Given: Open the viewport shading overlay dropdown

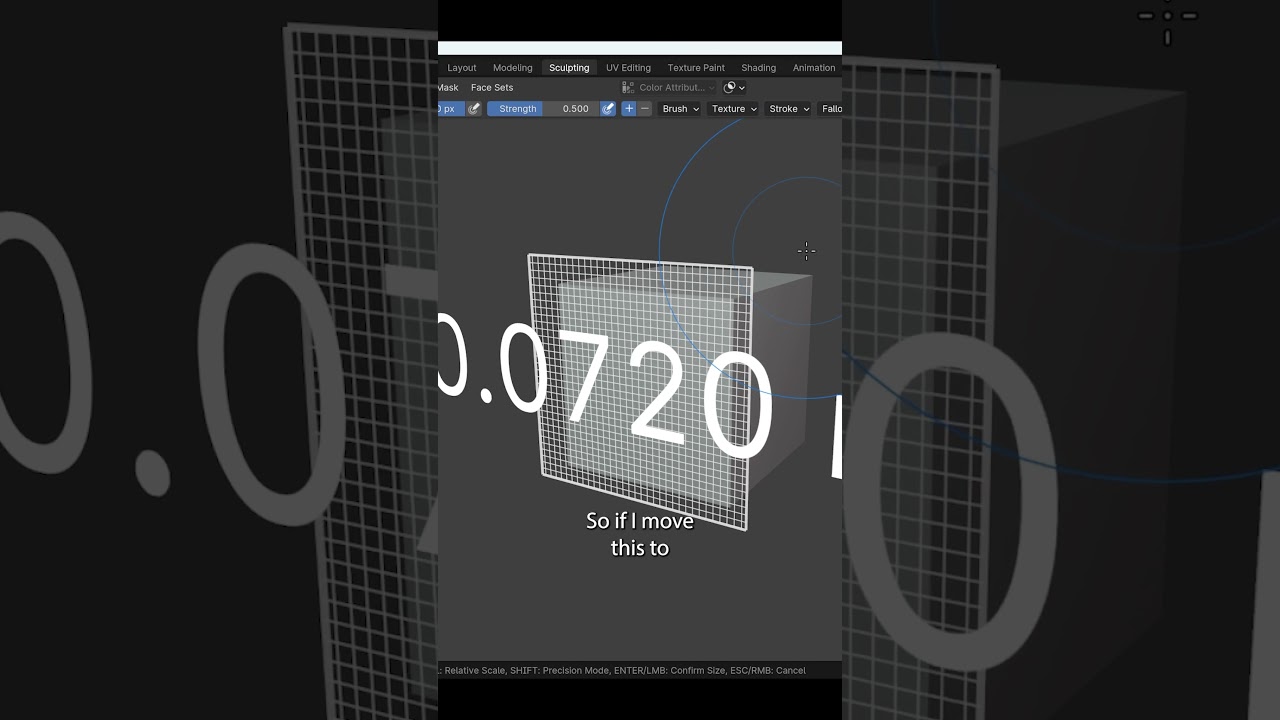Looking at the screenshot, I should click(x=735, y=88).
